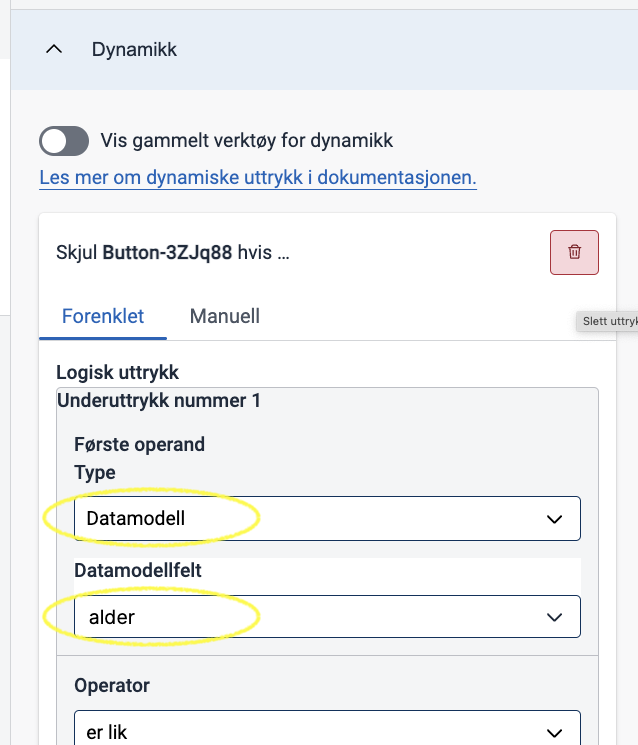Click the arrow on Datamodell dropdown
Screen dimensions: 638x745
click(x=554, y=519)
